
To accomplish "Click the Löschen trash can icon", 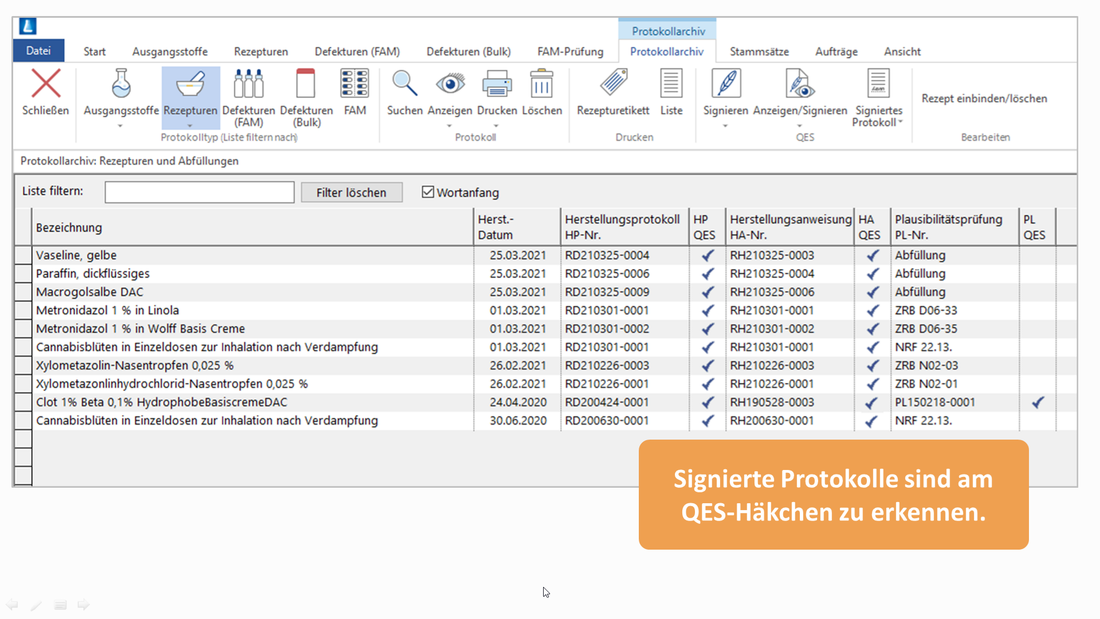I will [x=541, y=85].
